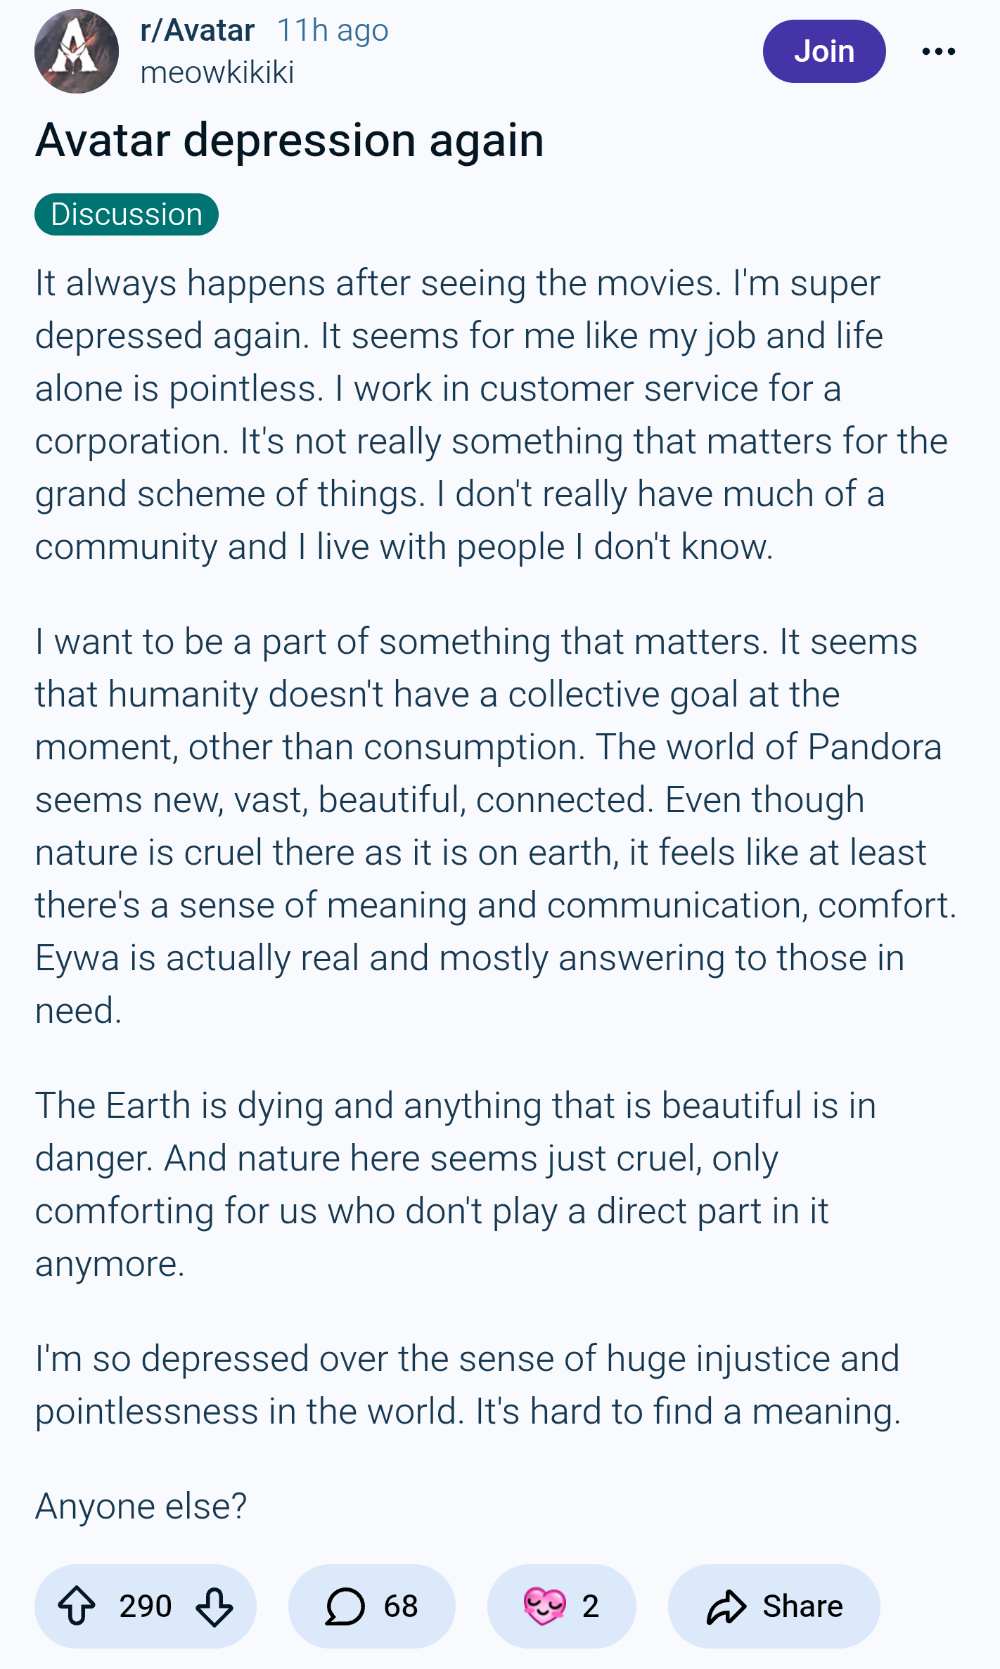Tap the 11h ago timestamp

point(332,31)
